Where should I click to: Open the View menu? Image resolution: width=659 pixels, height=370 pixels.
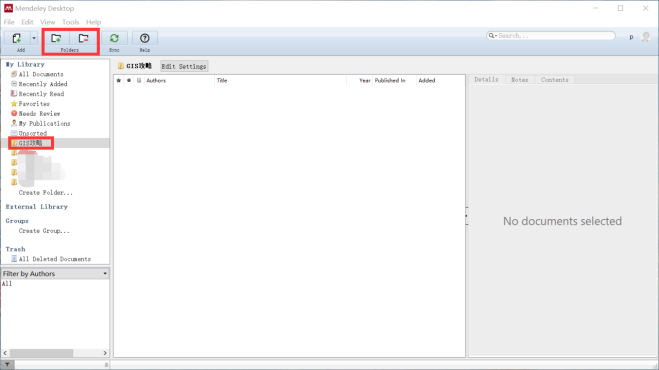[x=47, y=22]
